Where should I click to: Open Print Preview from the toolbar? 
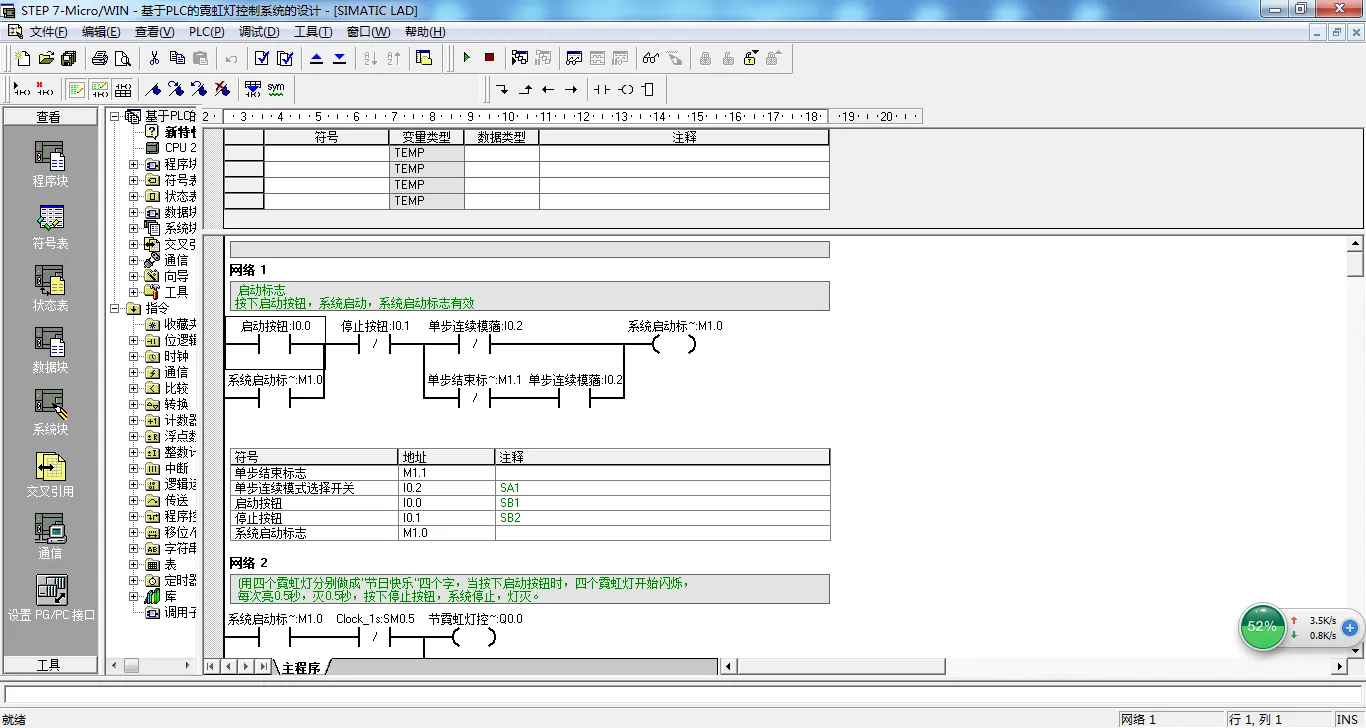123,58
